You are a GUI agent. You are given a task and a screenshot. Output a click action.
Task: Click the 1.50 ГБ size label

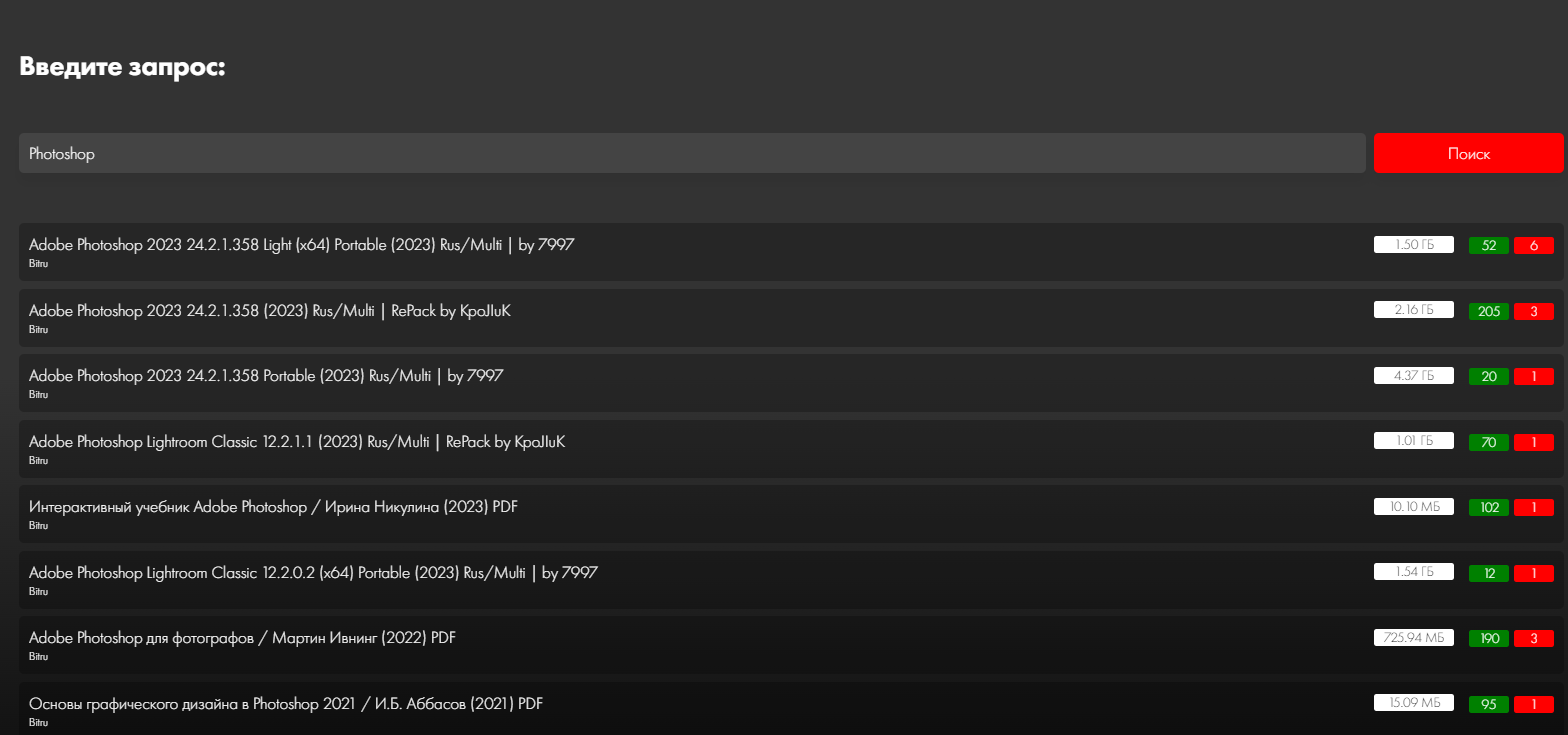click(x=1414, y=245)
